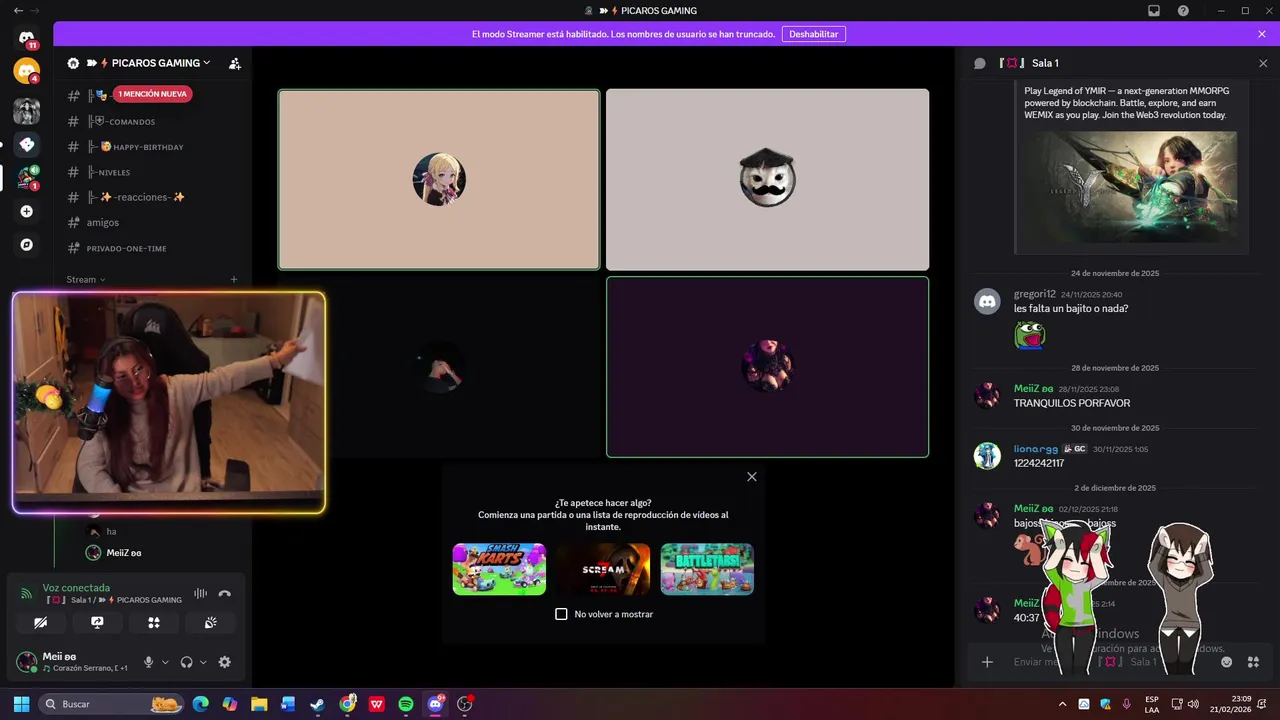Open Discover servers compass icon

pos(26,244)
